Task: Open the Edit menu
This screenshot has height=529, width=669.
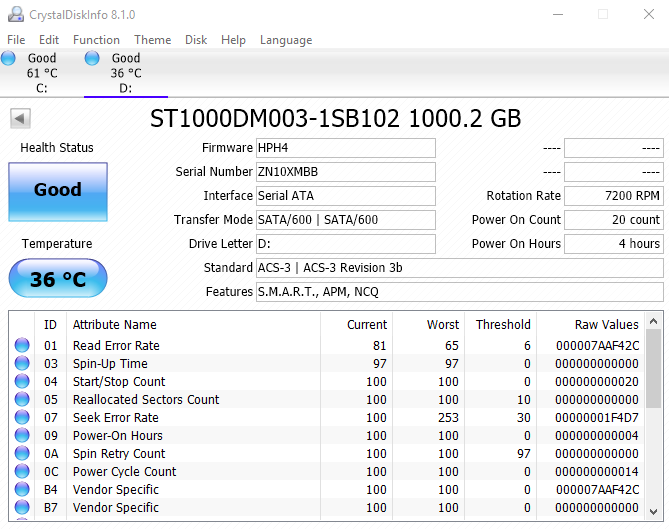Action: [x=49, y=40]
